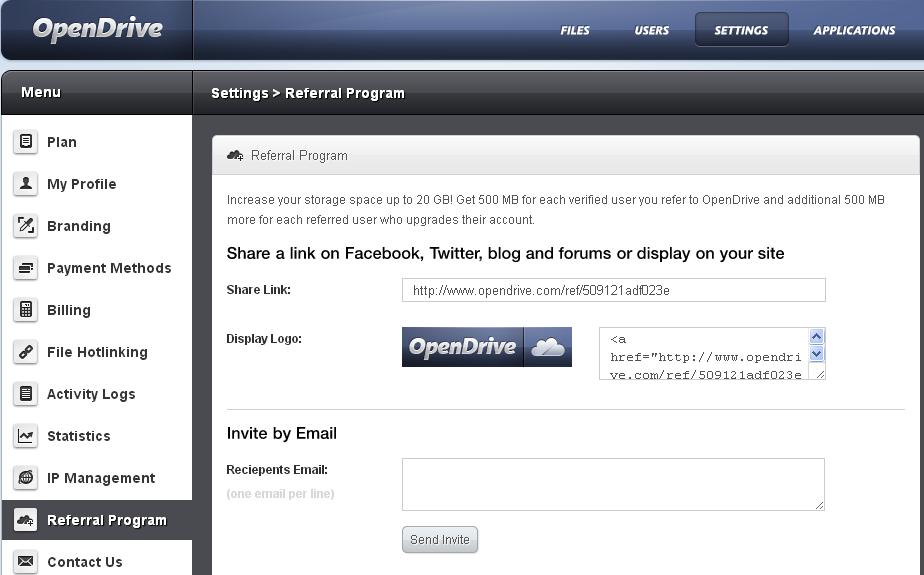924x575 pixels.
Task: Click the Recipients Email resize handle
Action: 820,505
